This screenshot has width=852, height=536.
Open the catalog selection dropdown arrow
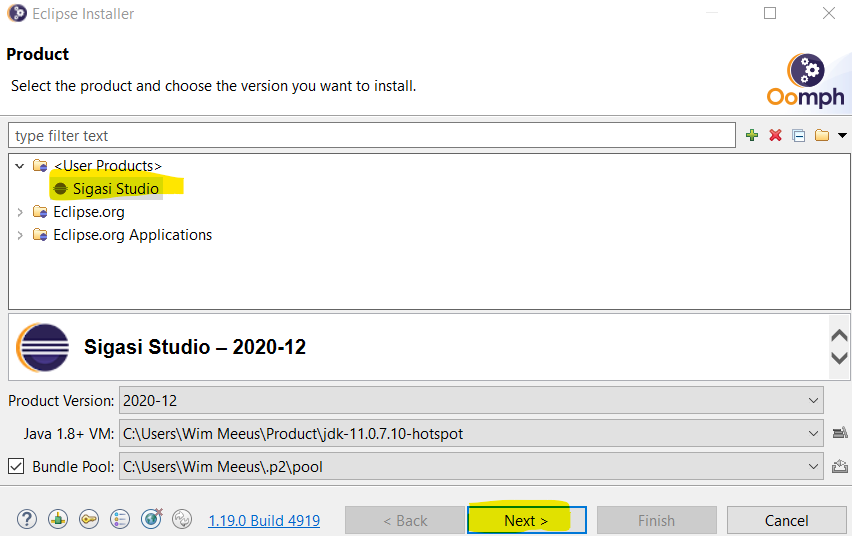pyautogui.click(x=842, y=135)
